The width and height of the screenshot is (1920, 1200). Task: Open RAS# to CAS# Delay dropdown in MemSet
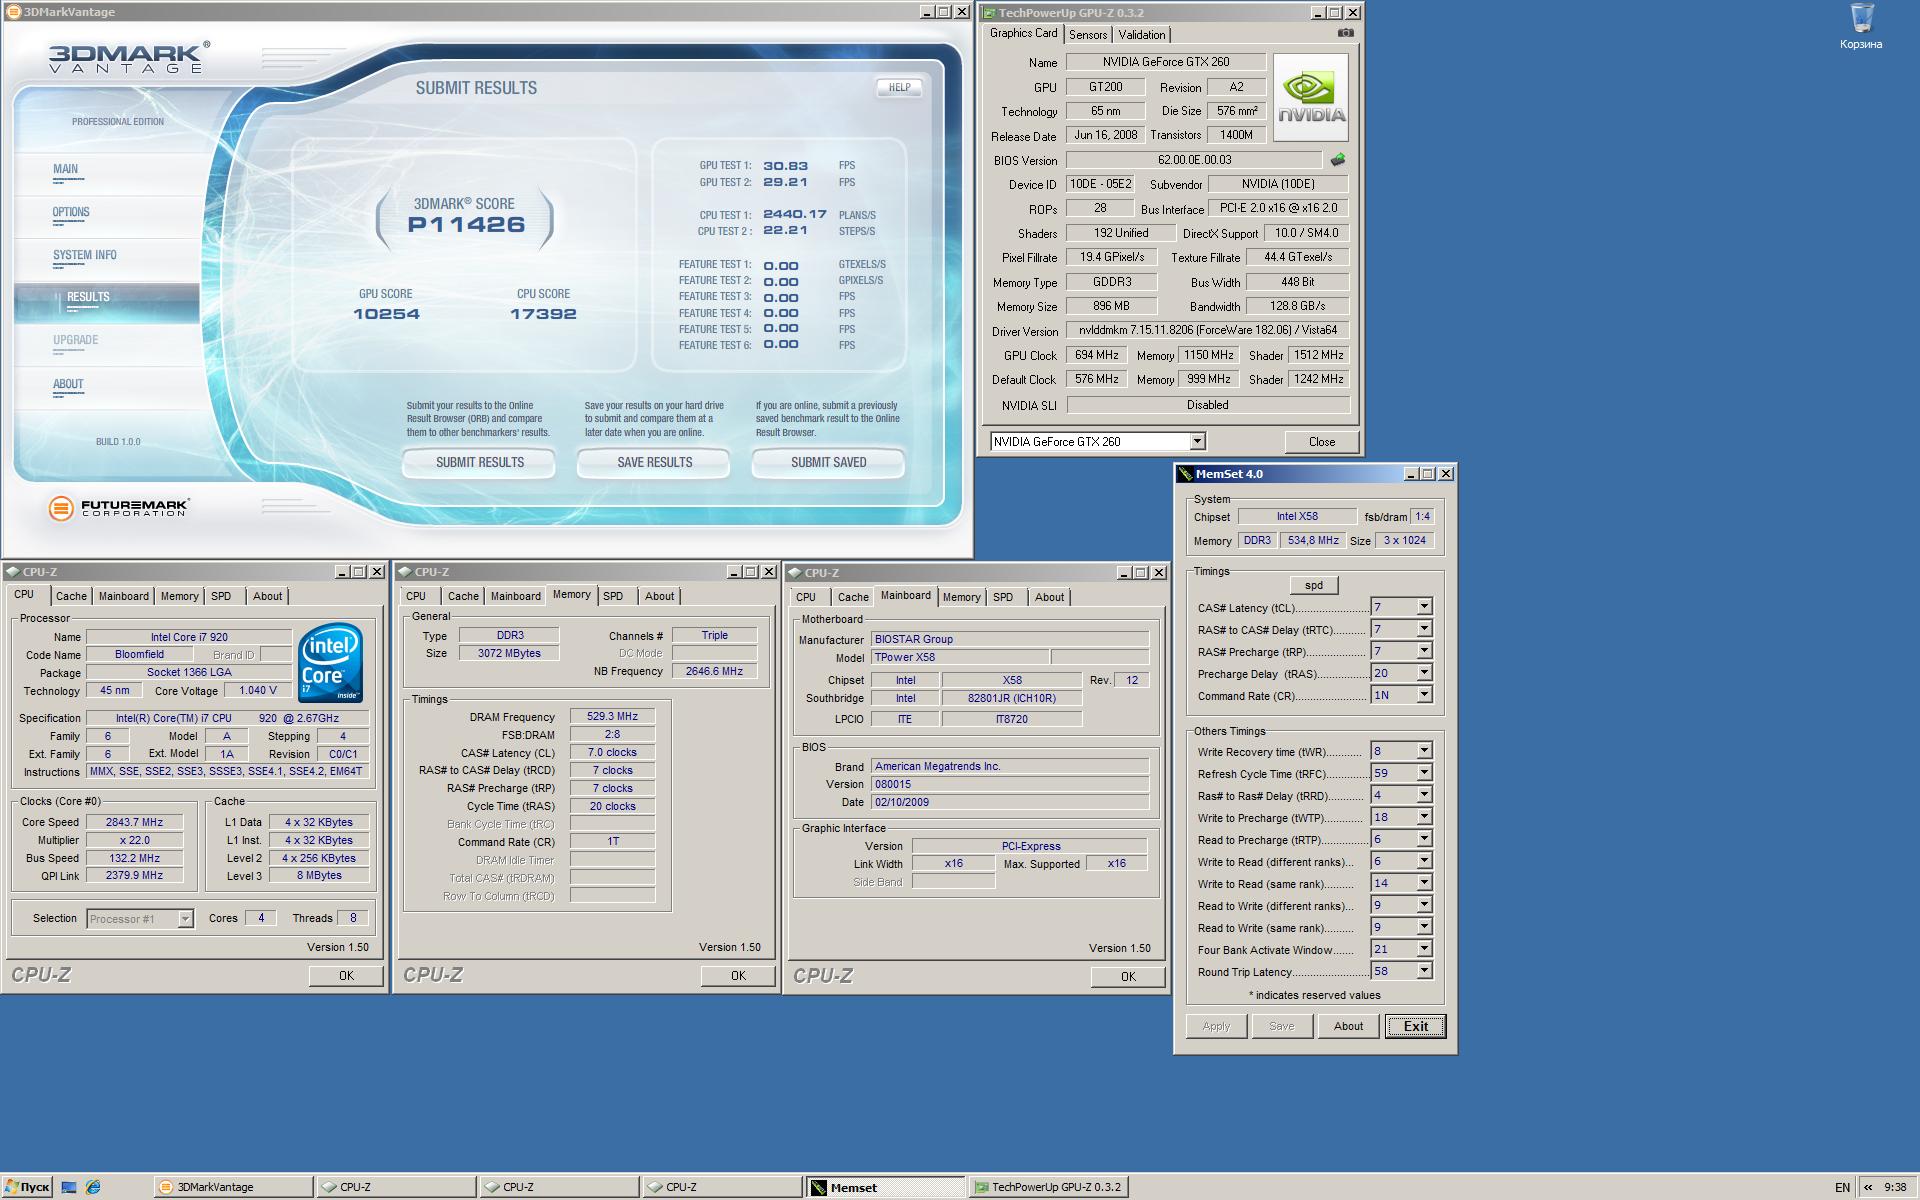1424,629
